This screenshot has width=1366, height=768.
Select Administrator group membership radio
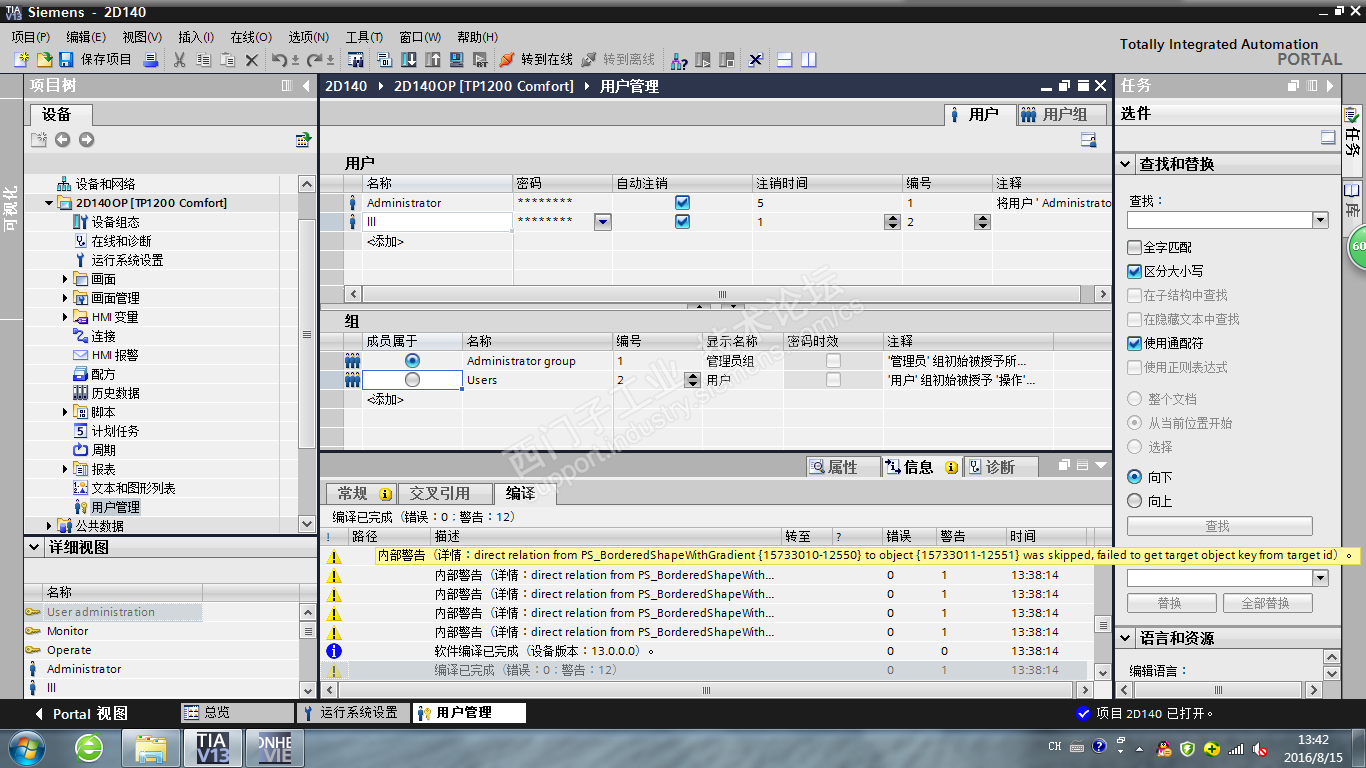412,360
